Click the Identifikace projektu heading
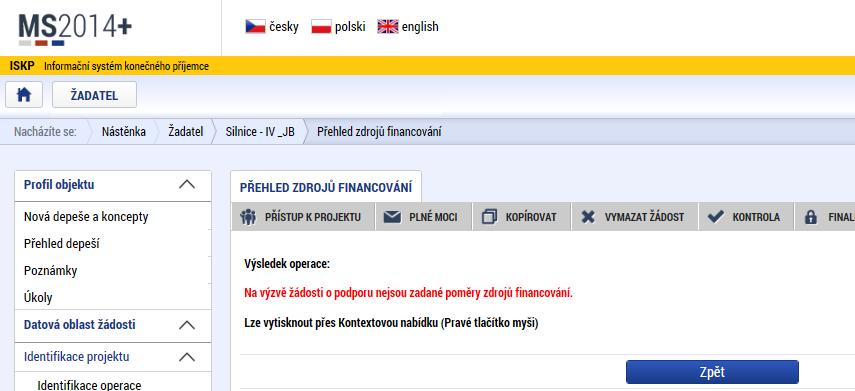 click(x=77, y=357)
